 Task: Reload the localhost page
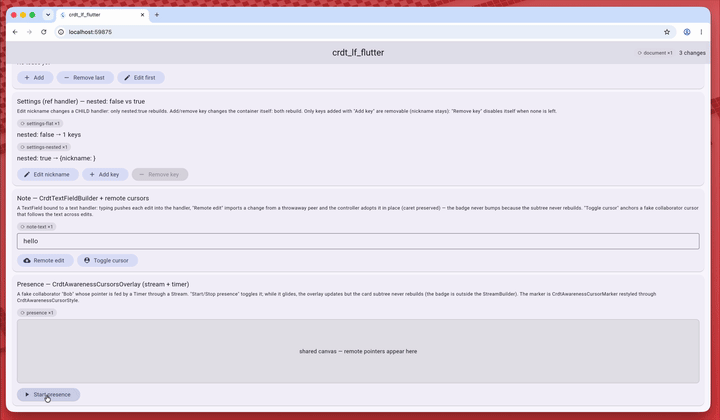coord(44,32)
